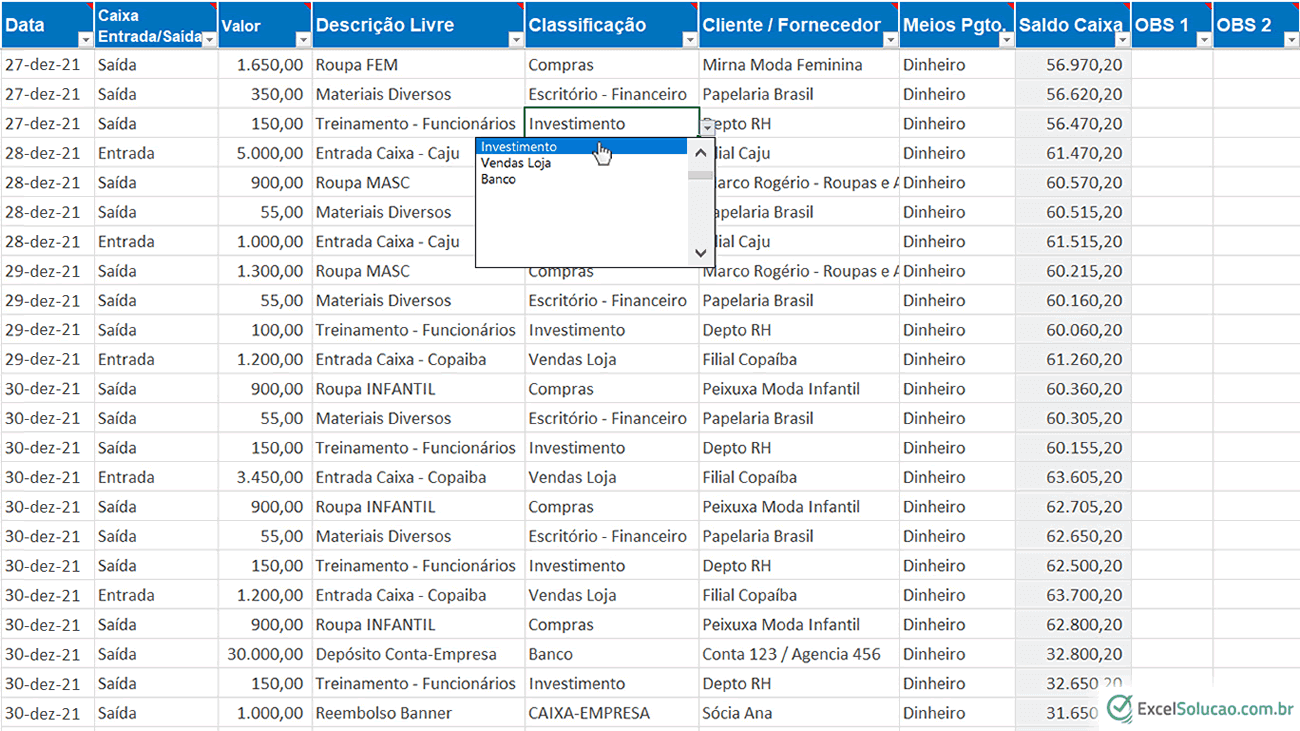
Task: Open the Valor column filter dropdown
Action: point(303,40)
